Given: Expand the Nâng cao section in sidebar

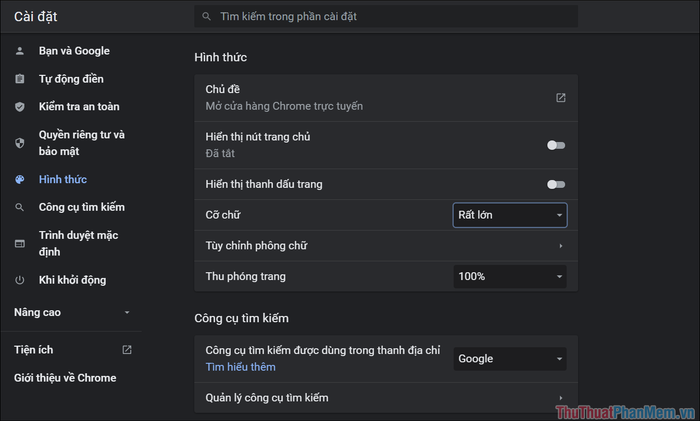Looking at the screenshot, I should [x=71, y=313].
